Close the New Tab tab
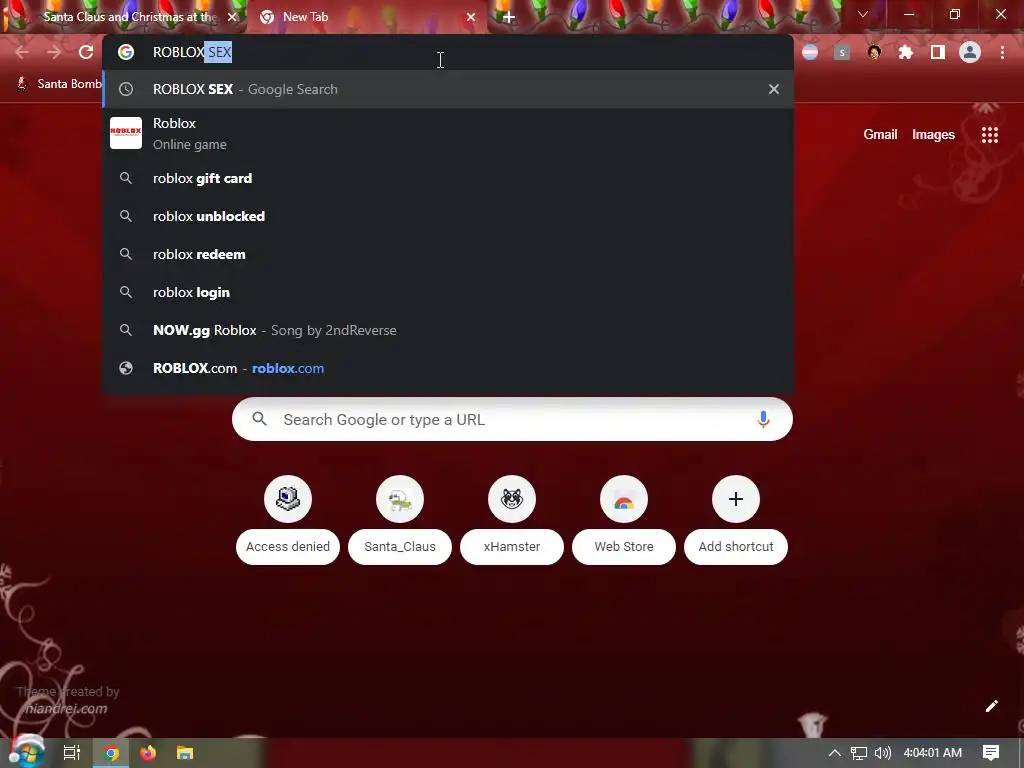The height and width of the screenshot is (768, 1024). point(471,17)
